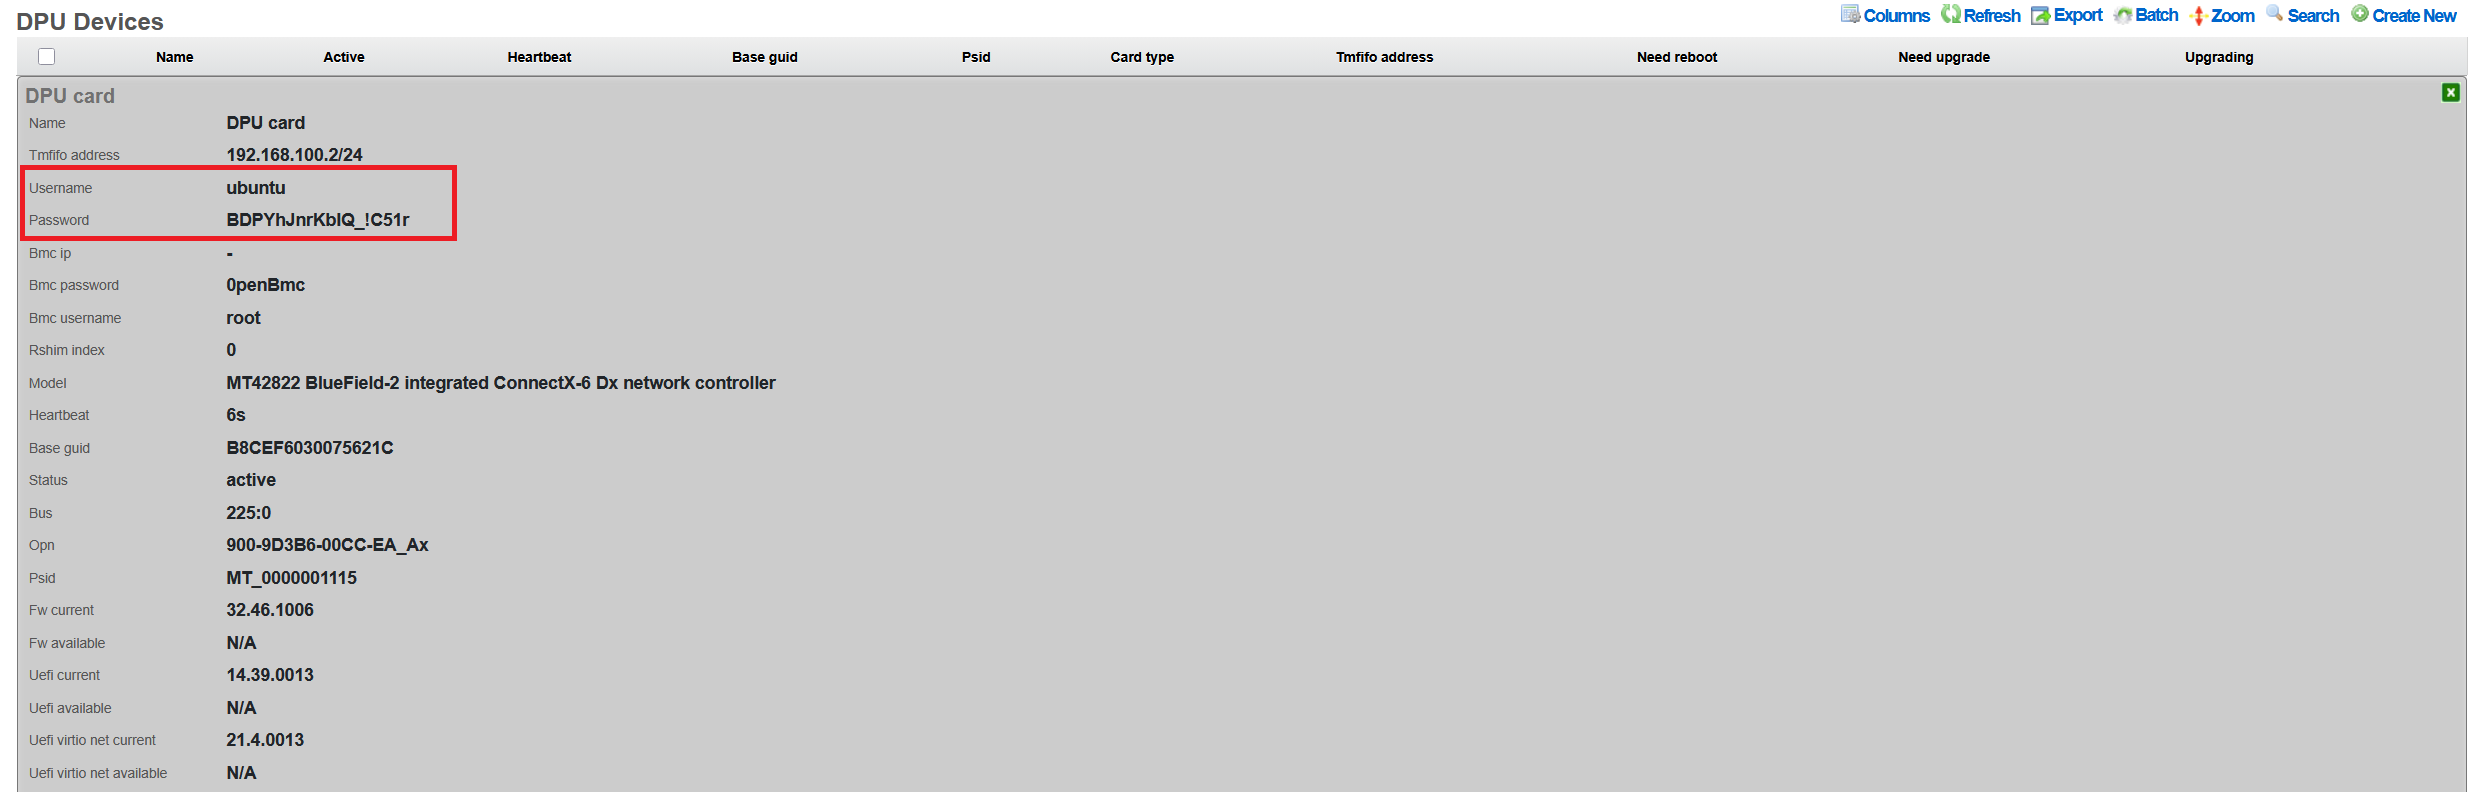
Task: Click the DPU card panel title
Action: pyautogui.click(x=70, y=96)
